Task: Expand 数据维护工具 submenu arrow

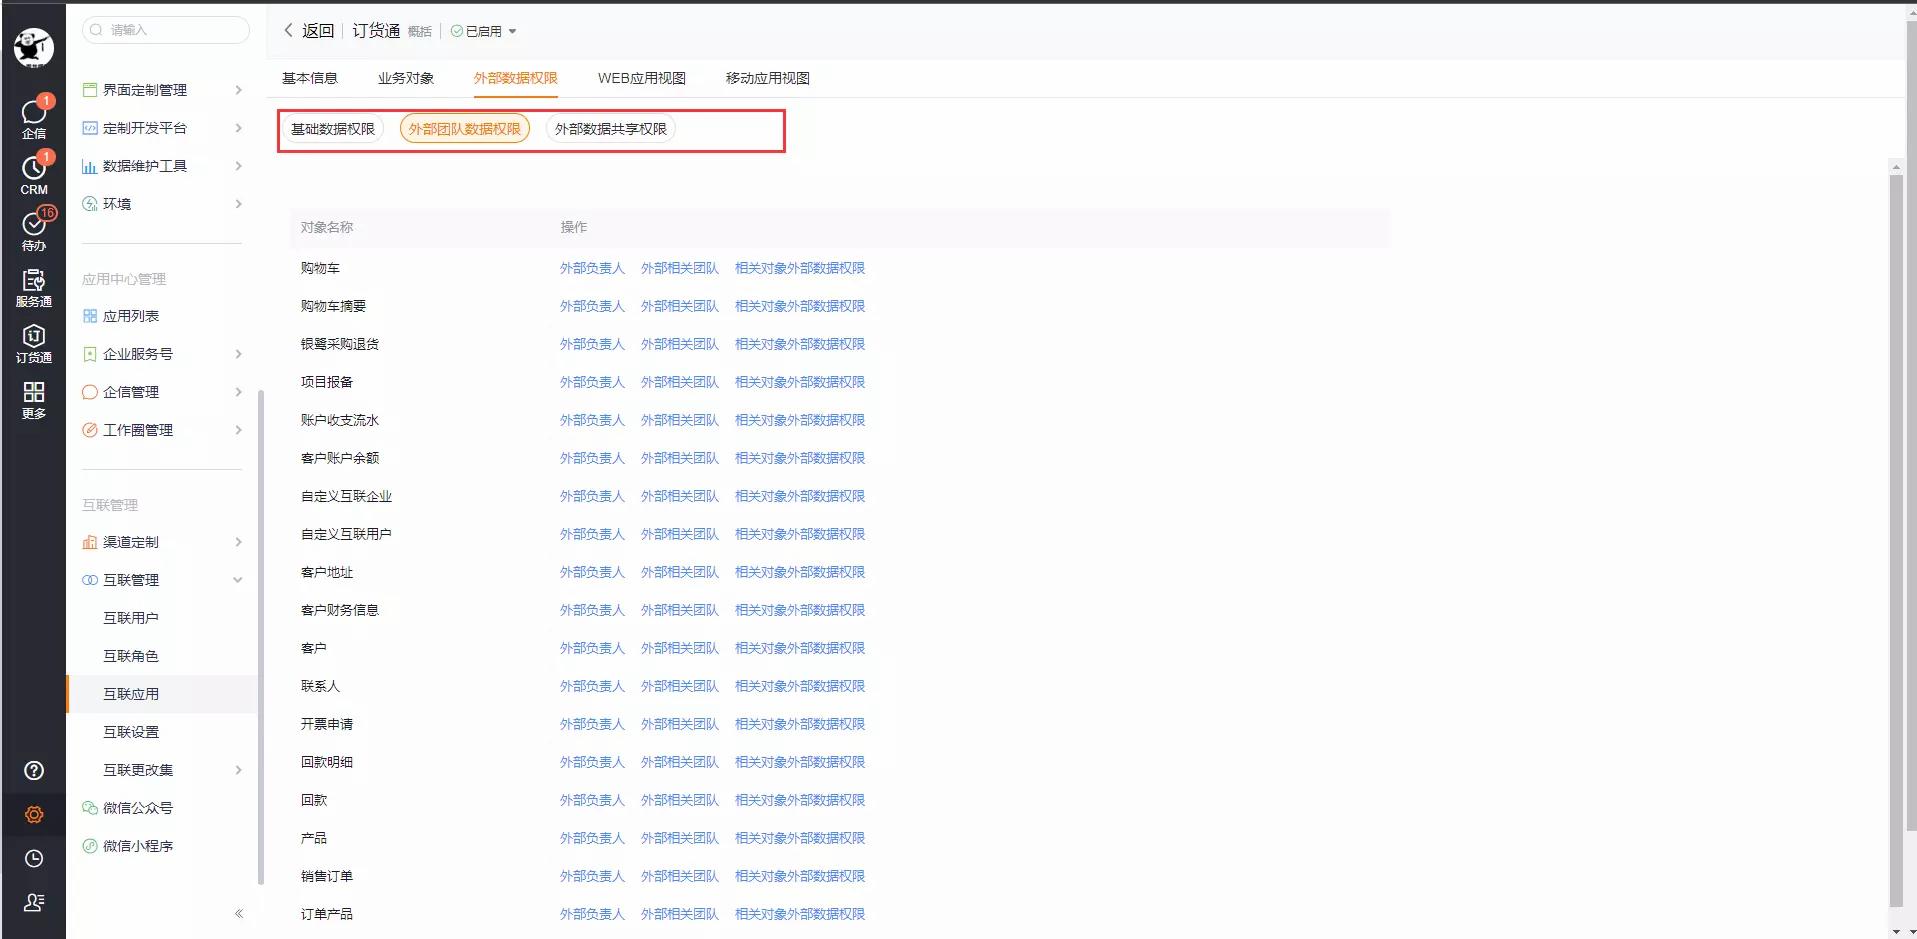Action: (x=238, y=166)
